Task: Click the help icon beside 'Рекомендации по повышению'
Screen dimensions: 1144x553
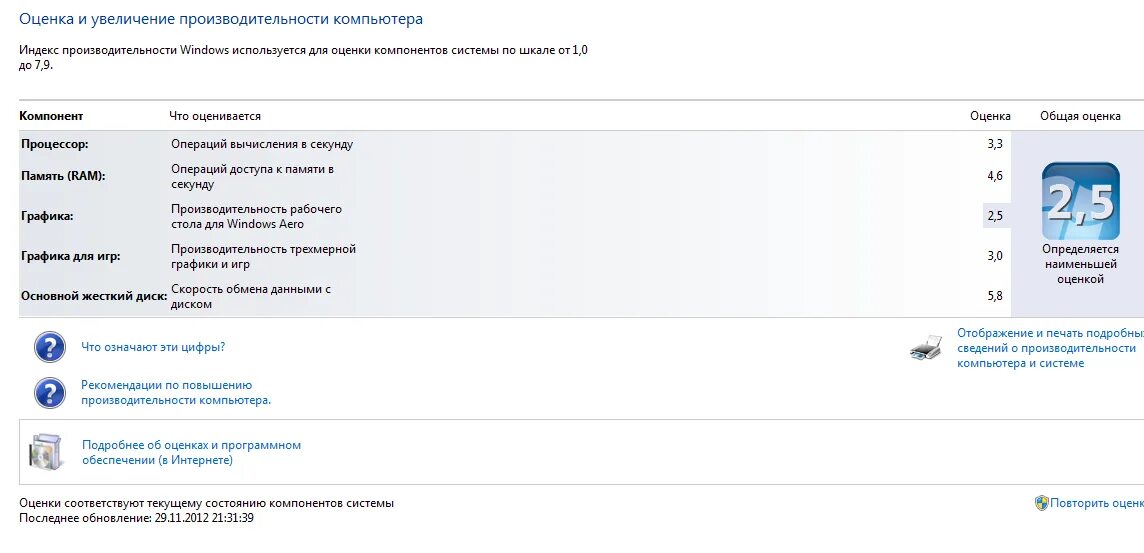Action: click(x=50, y=392)
